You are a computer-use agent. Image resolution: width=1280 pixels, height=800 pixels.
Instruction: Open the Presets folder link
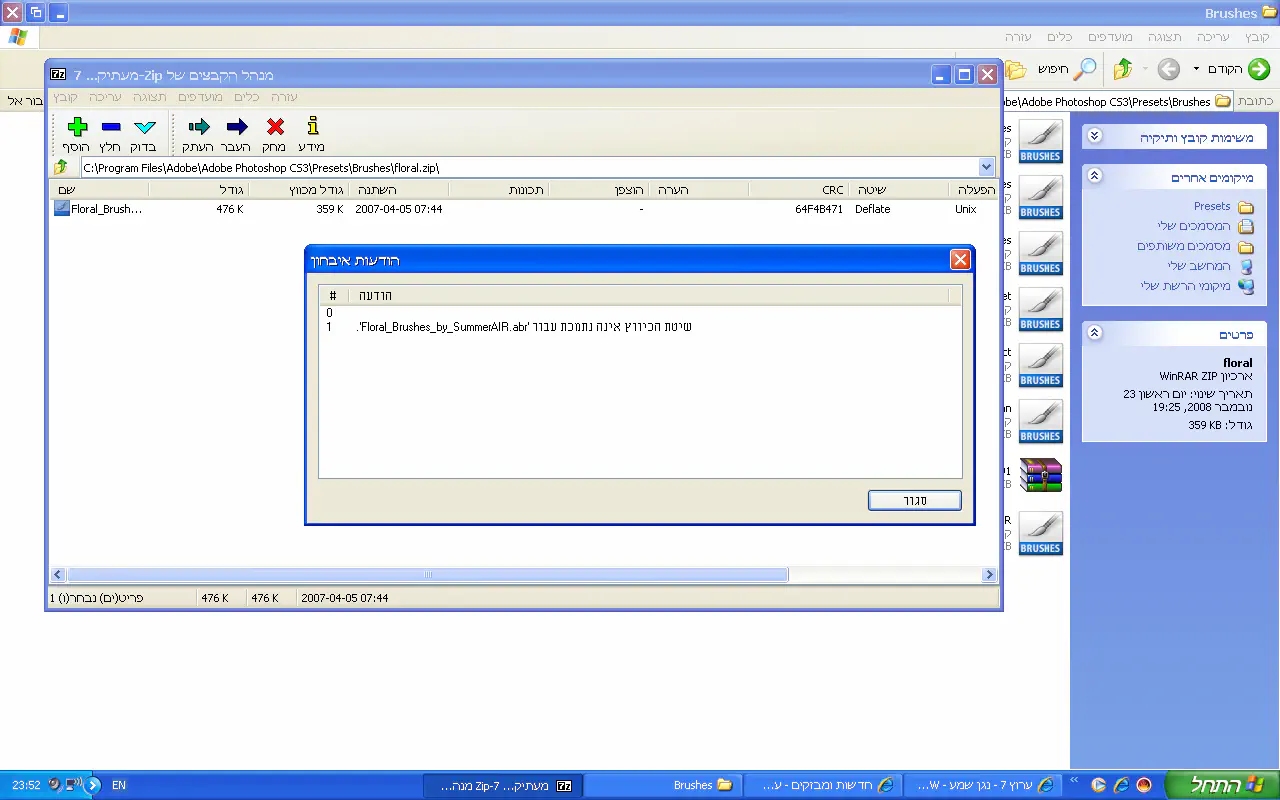point(1212,206)
